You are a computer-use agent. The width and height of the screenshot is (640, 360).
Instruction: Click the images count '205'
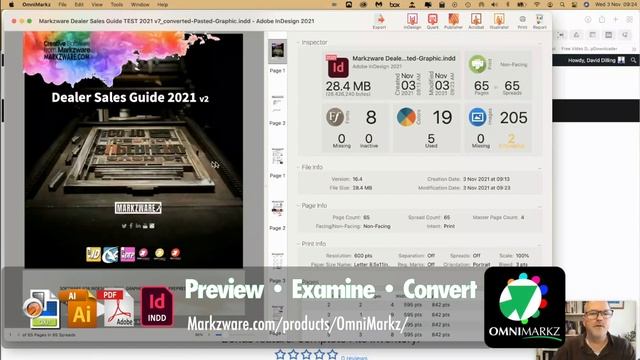513,118
